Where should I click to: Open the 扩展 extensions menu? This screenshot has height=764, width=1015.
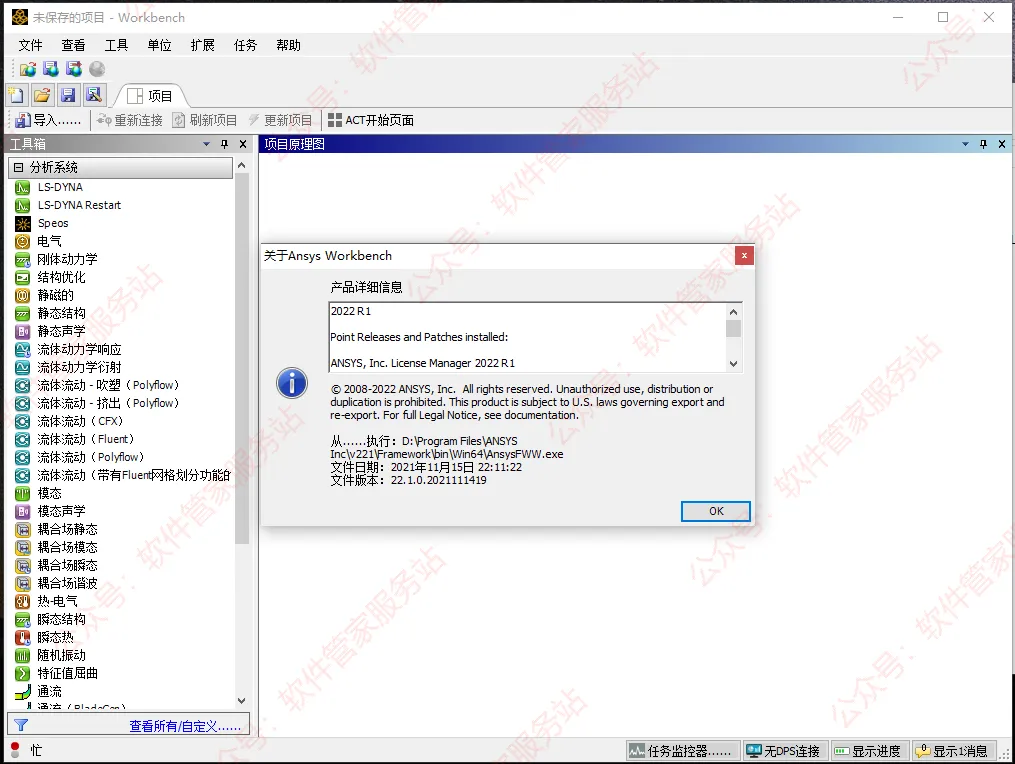(203, 45)
